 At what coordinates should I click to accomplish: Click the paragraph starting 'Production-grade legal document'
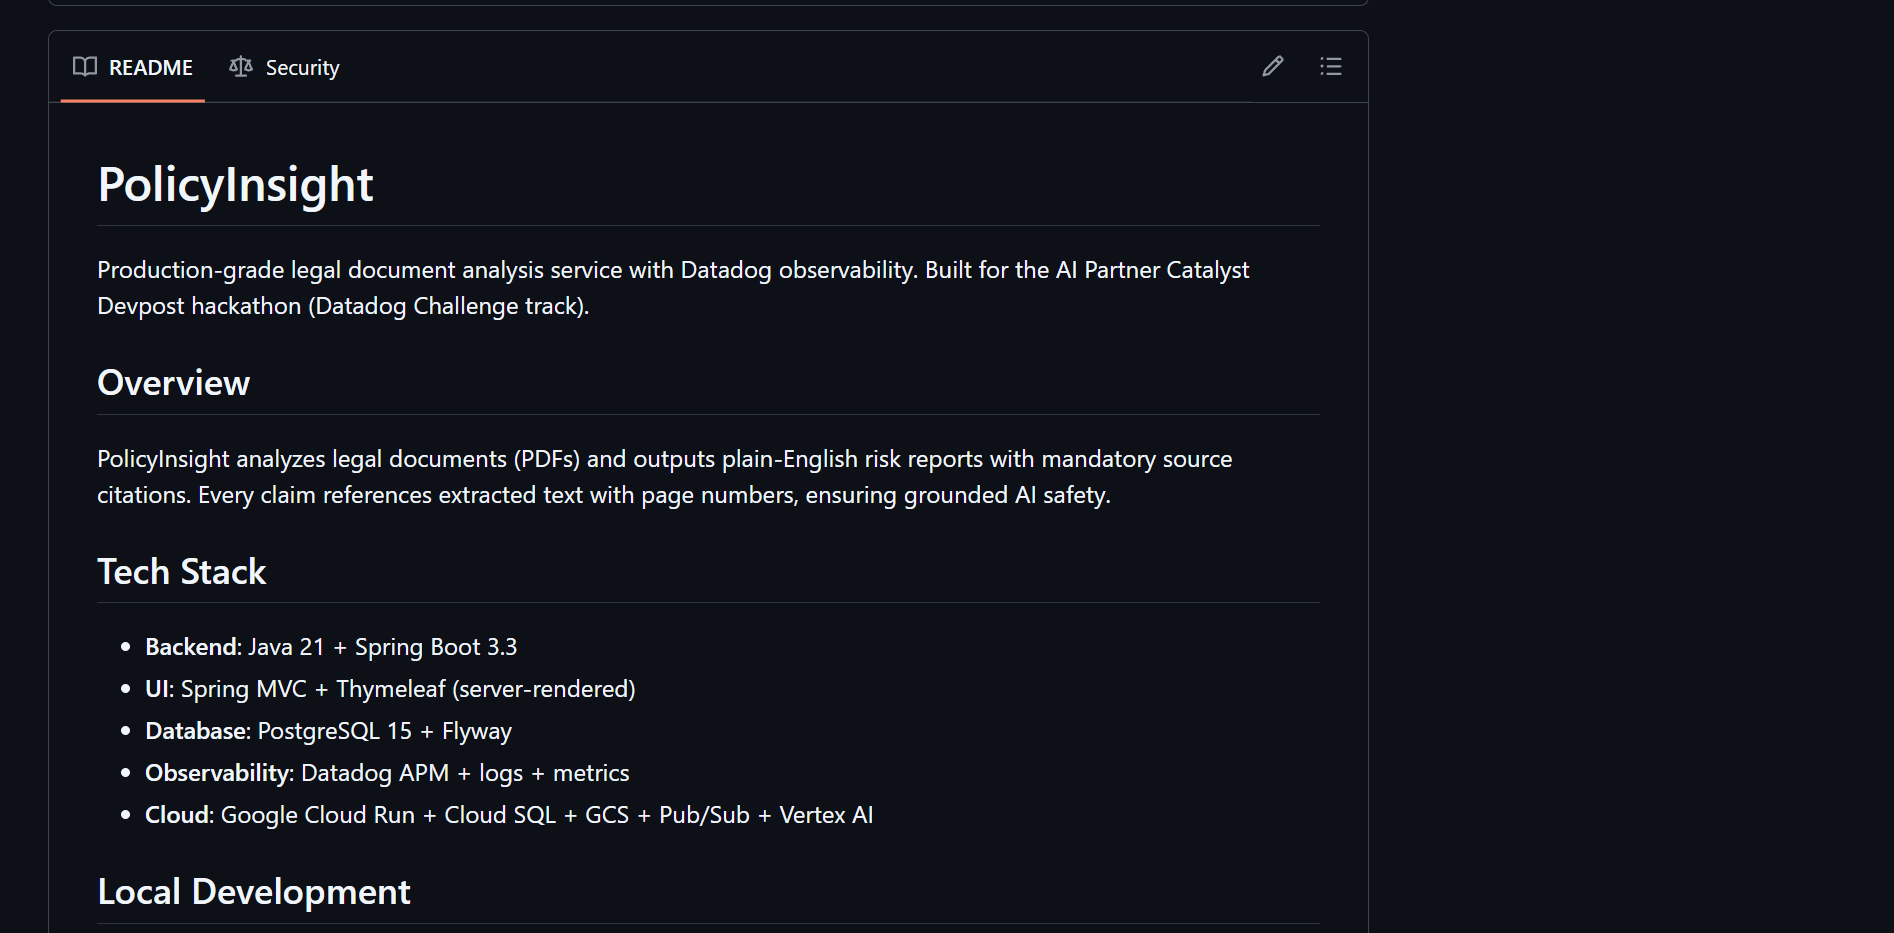[x=673, y=288]
